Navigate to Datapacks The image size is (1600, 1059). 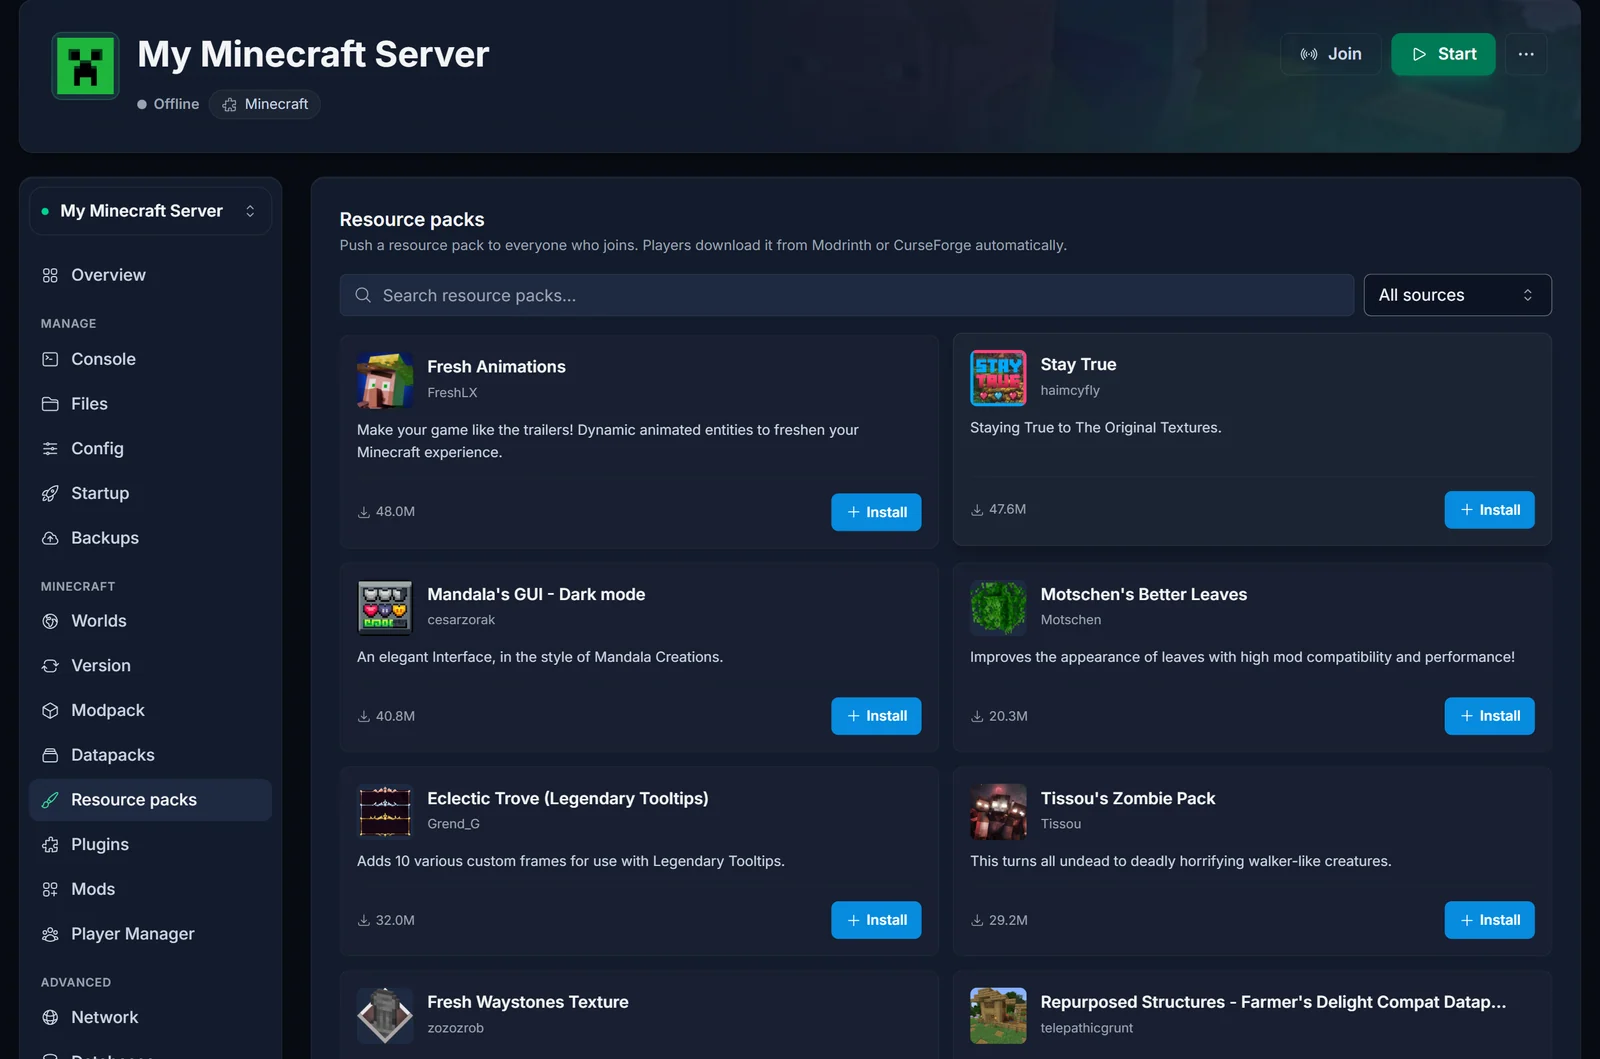(x=150, y=755)
